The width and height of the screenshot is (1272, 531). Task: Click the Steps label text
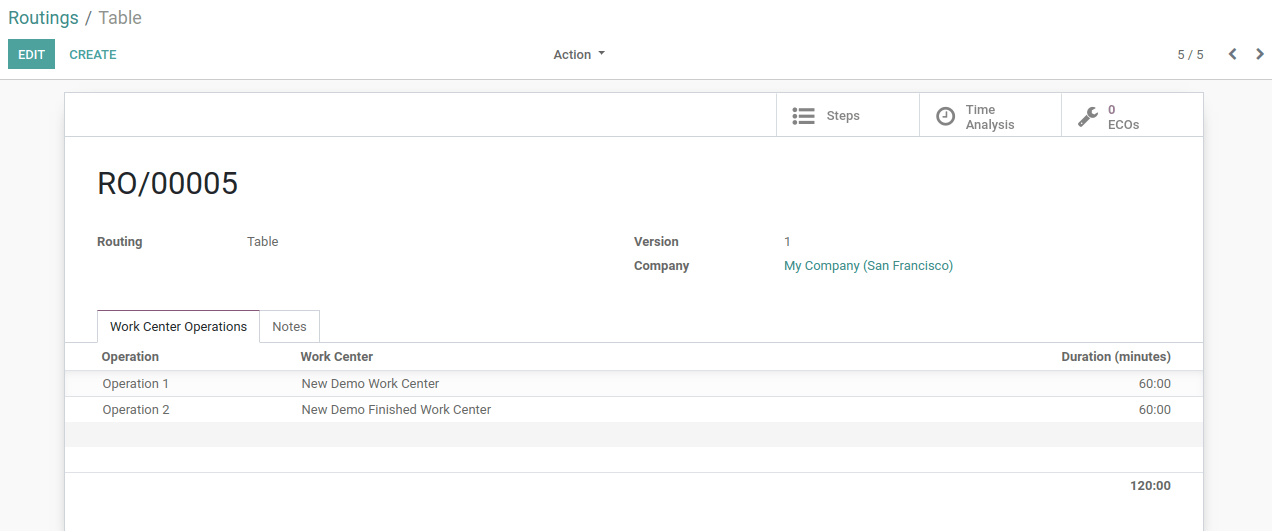843,116
